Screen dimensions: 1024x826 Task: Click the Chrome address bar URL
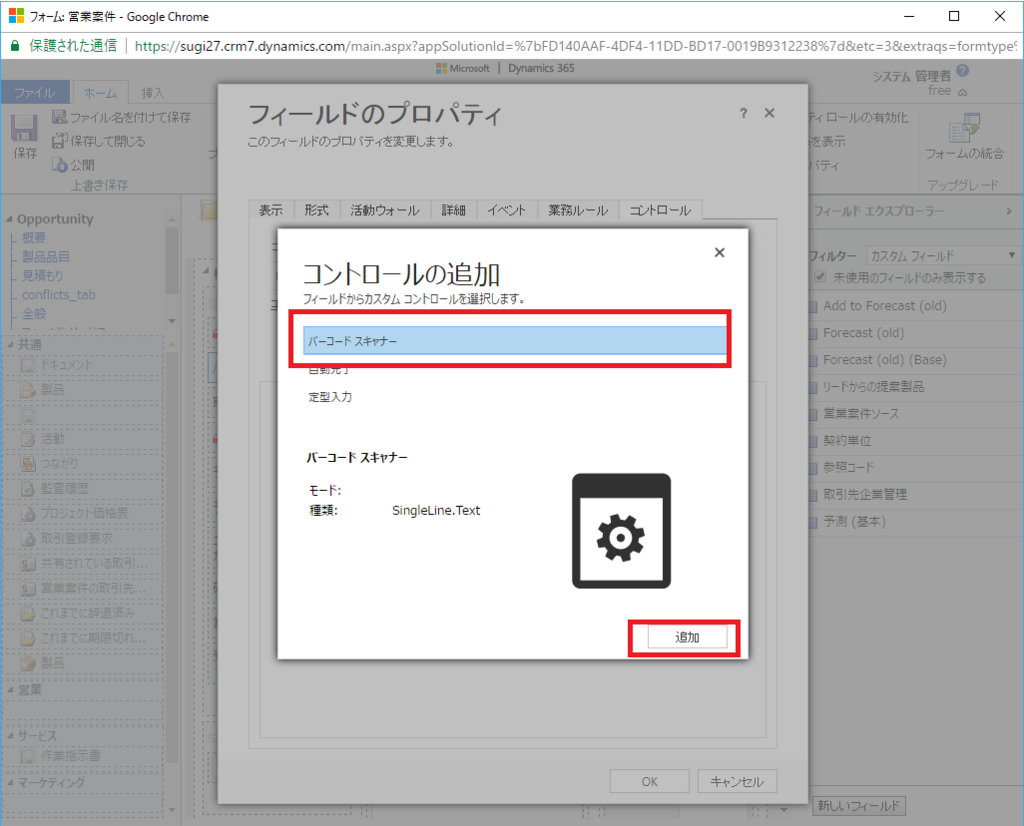pos(575,46)
